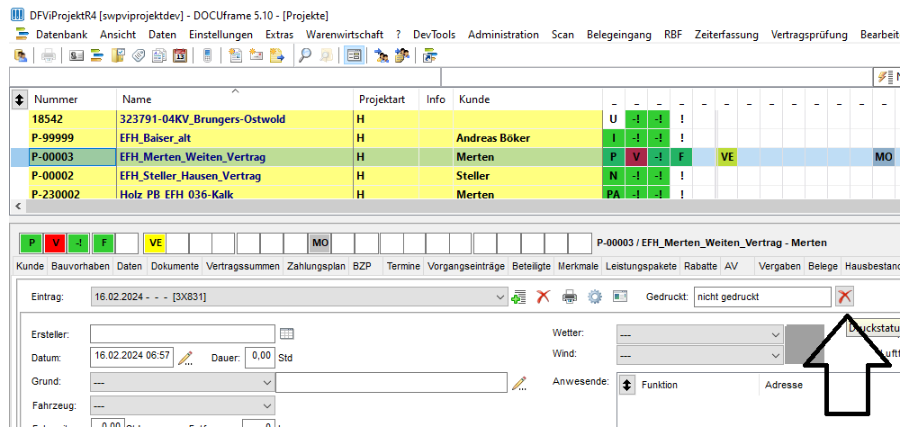901x431 pixels.
Task: Expand the Wind dropdown
Action: click(x=777, y=355)
